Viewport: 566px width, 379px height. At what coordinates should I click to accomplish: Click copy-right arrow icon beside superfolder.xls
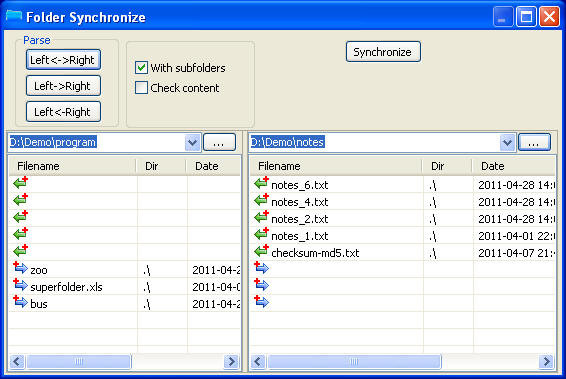pyautogui.click(x=21, y=285)
